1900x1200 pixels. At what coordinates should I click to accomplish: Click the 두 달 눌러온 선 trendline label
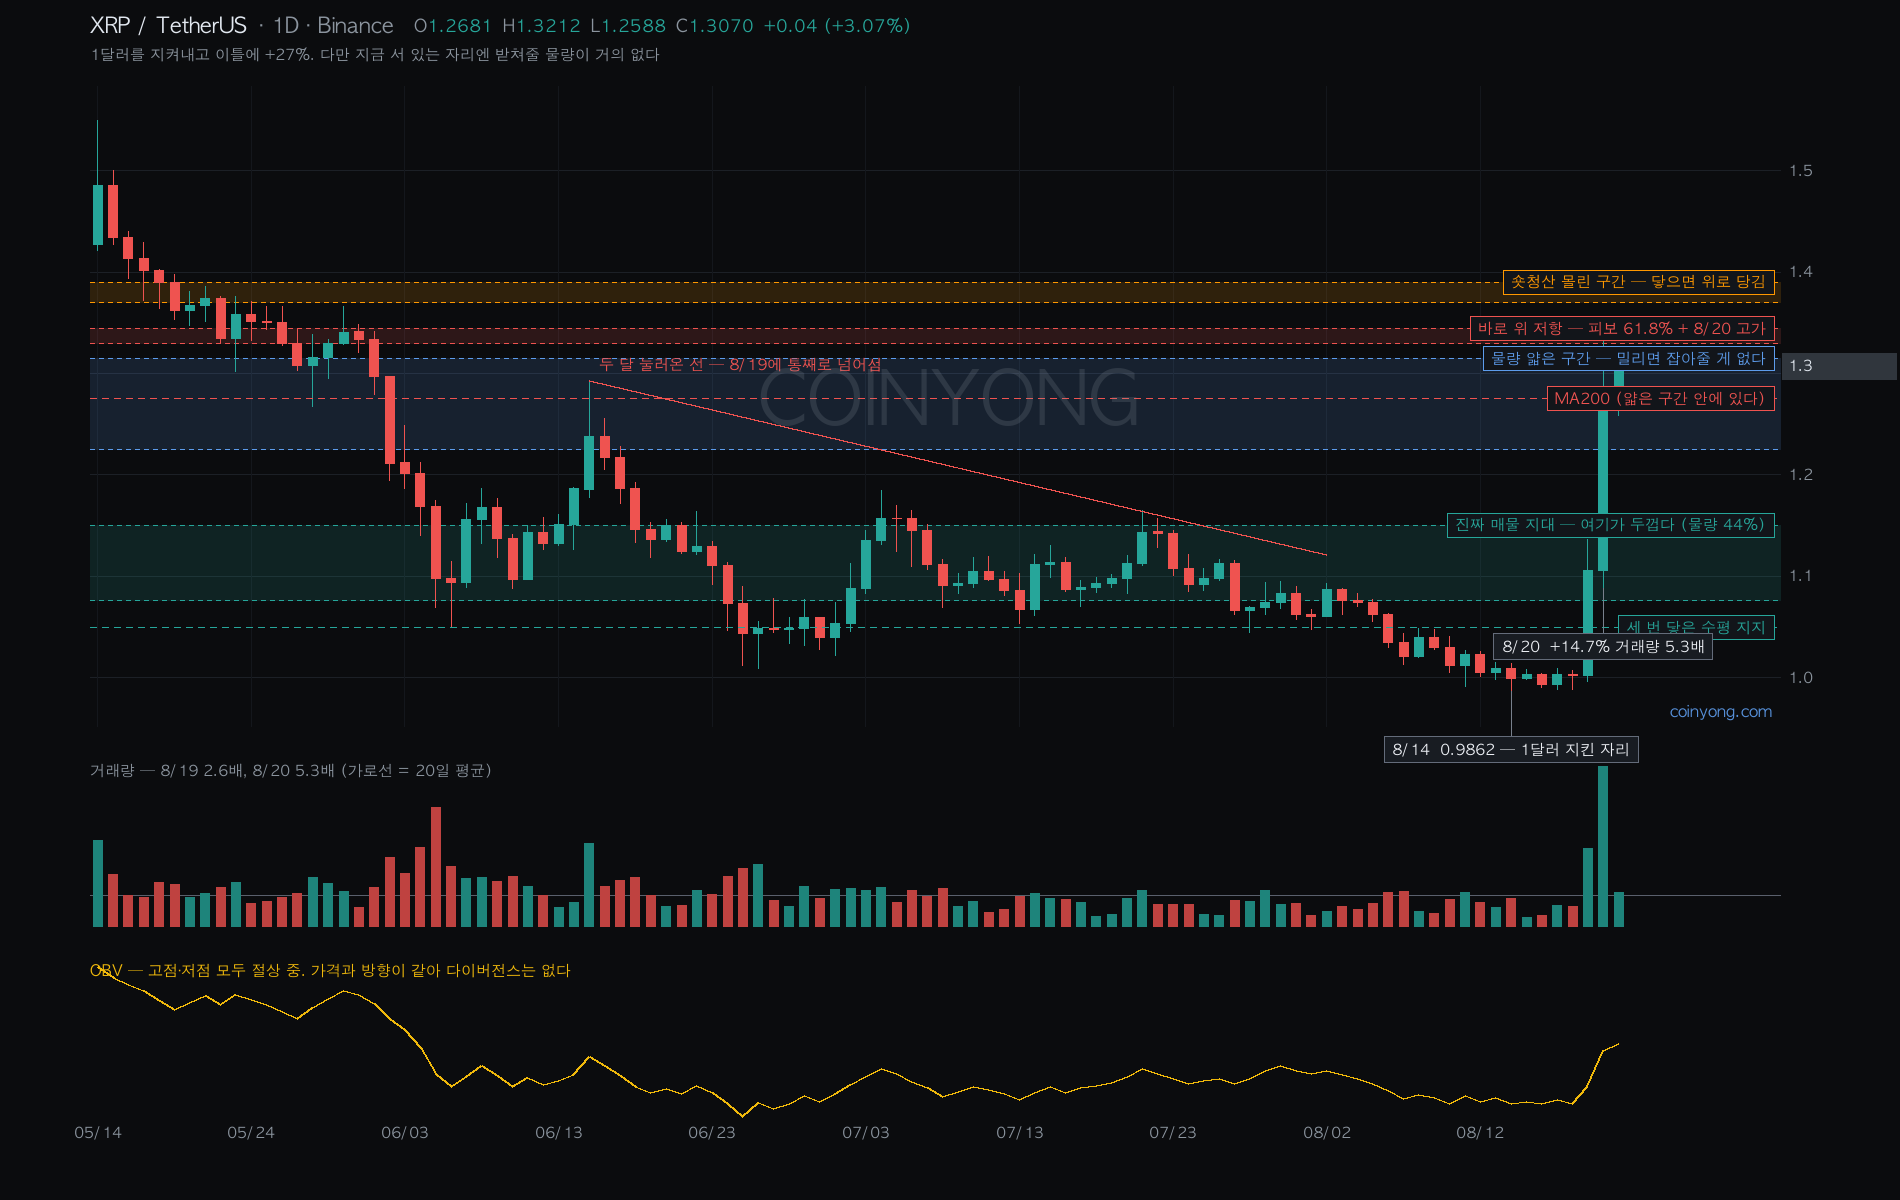(741, 364)
